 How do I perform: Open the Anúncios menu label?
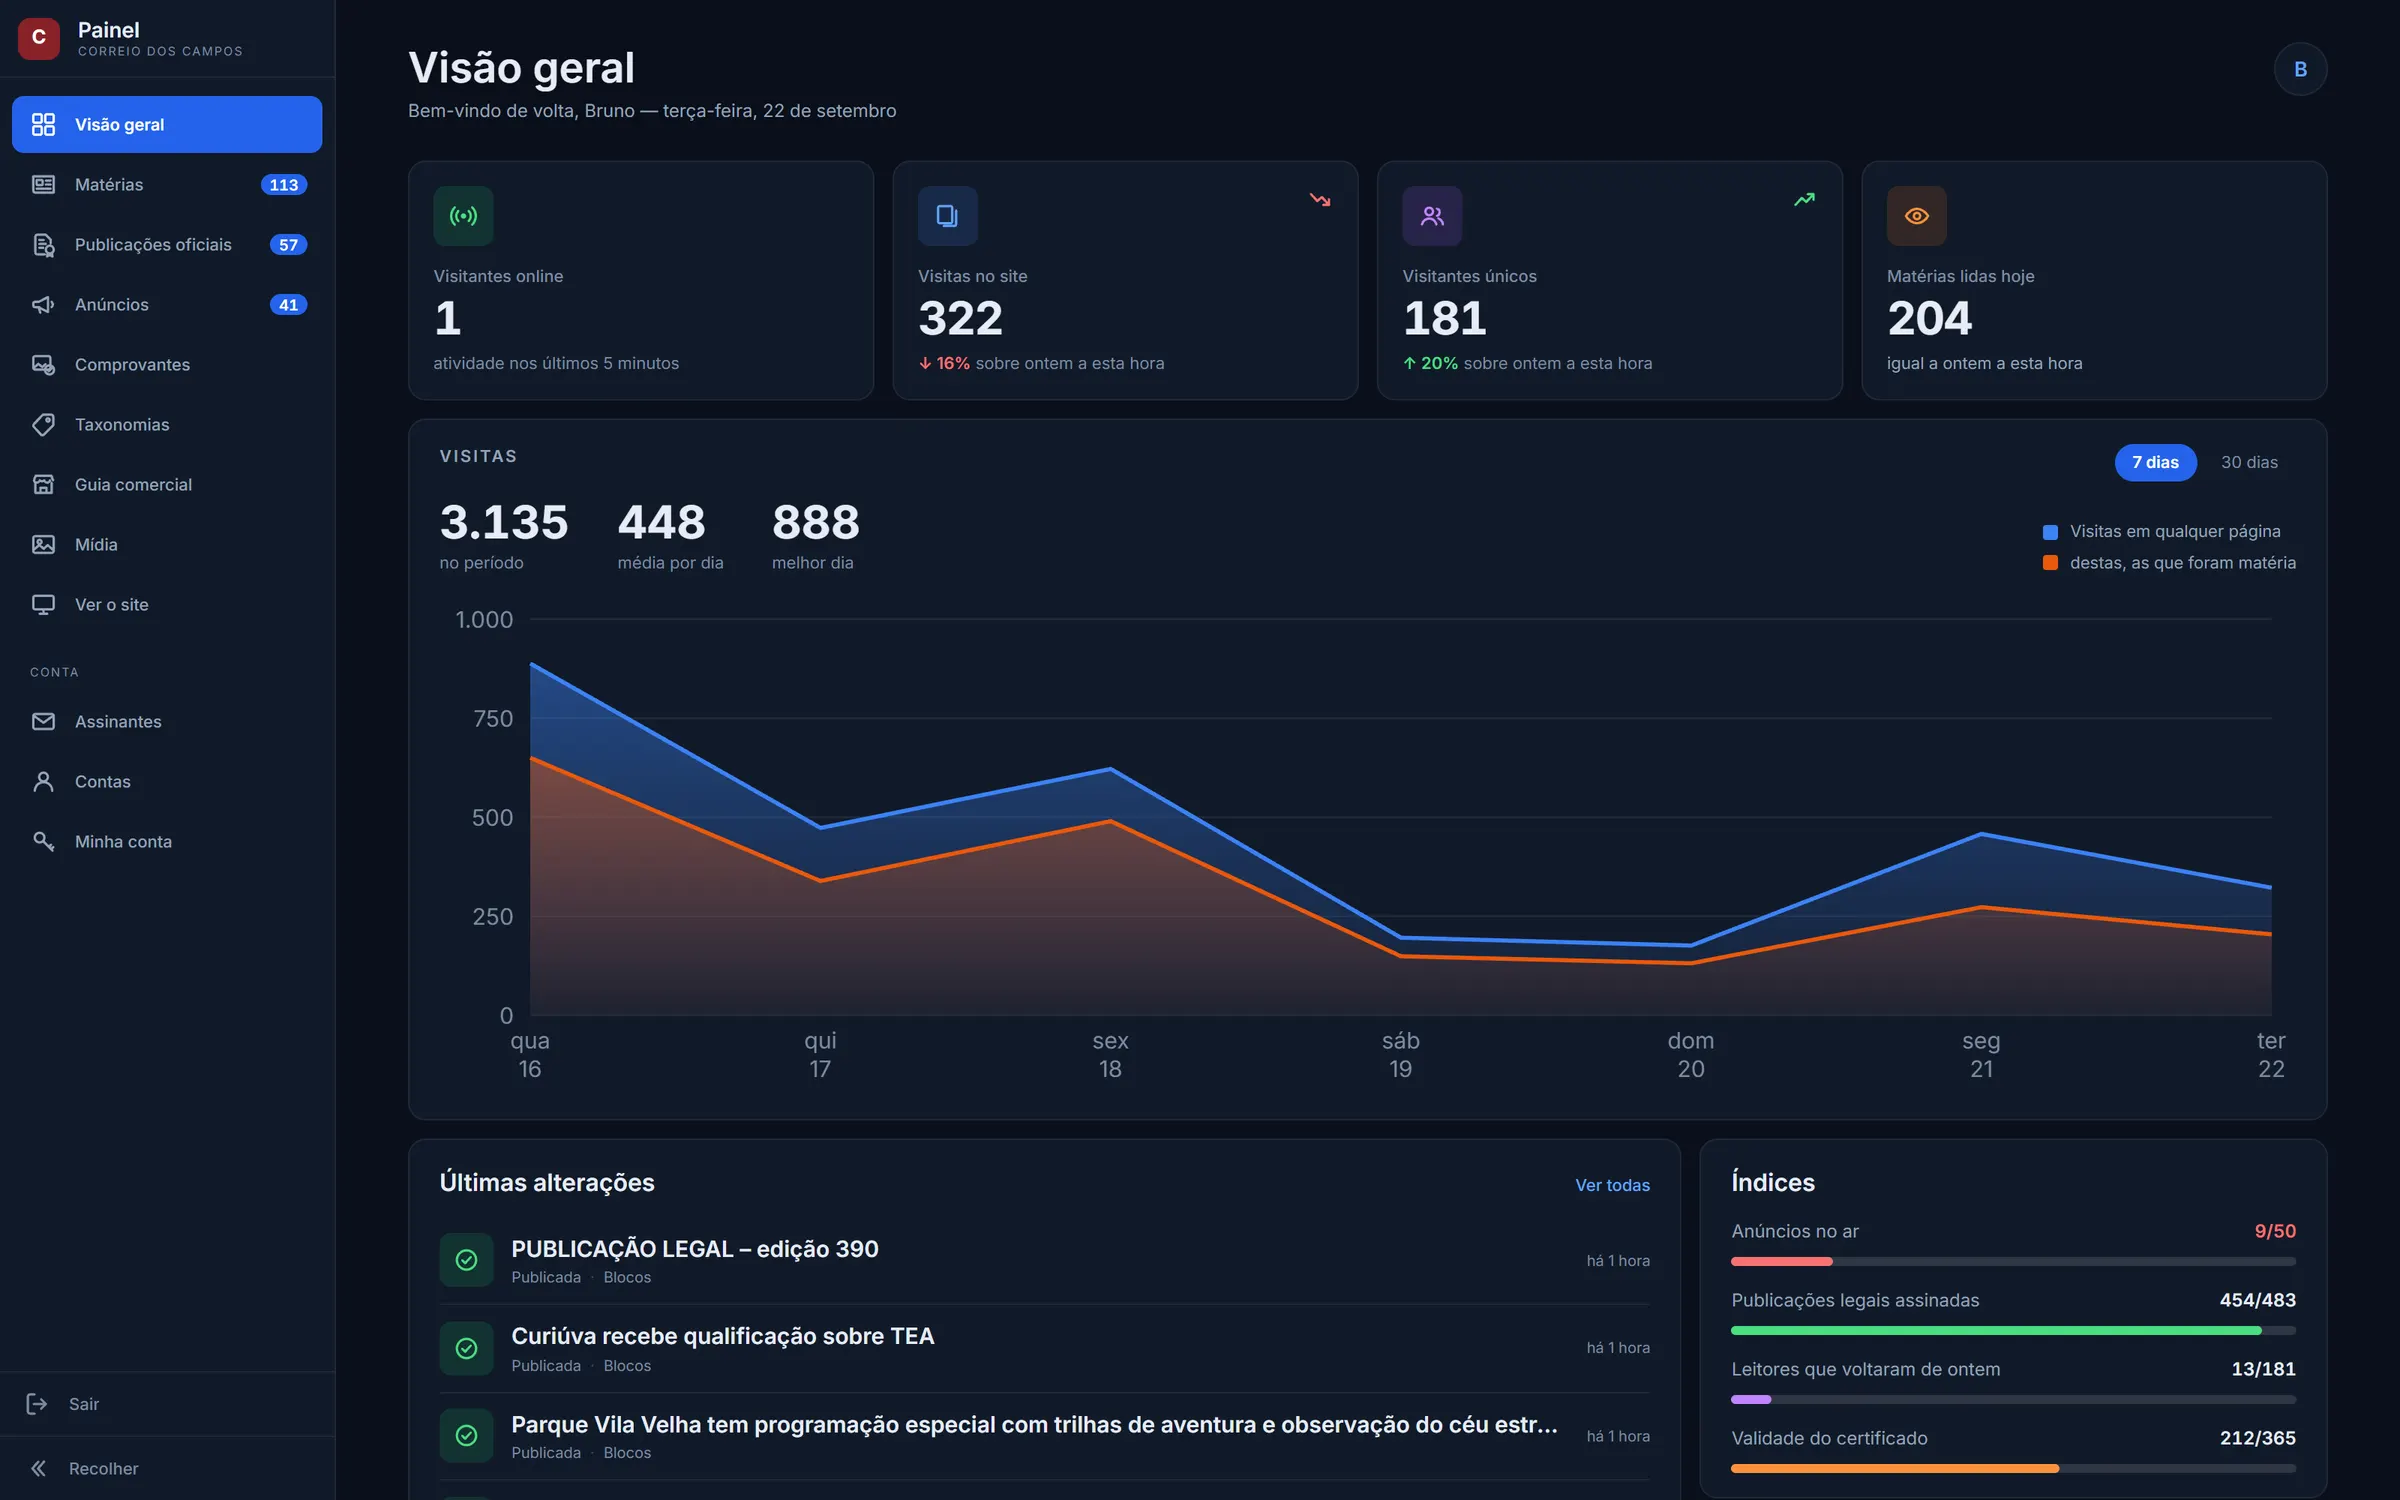[x=112, y=304]
